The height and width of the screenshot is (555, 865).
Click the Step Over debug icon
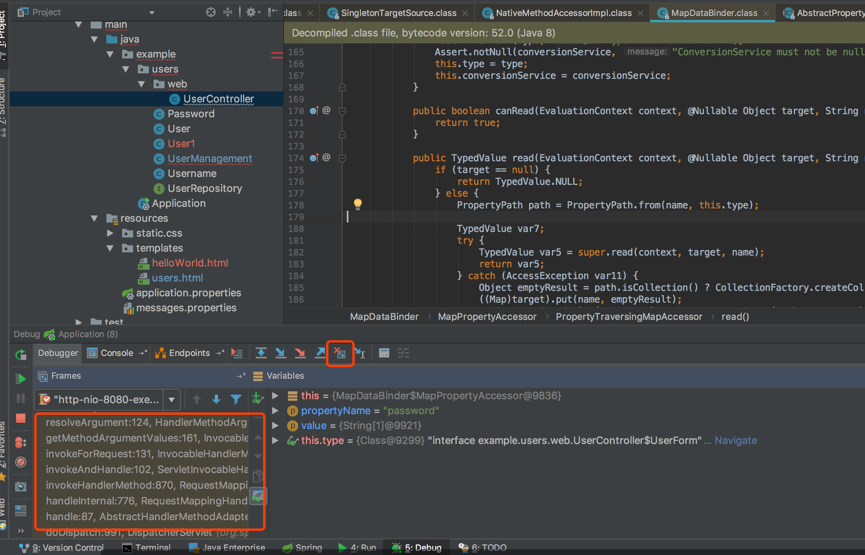261,353
